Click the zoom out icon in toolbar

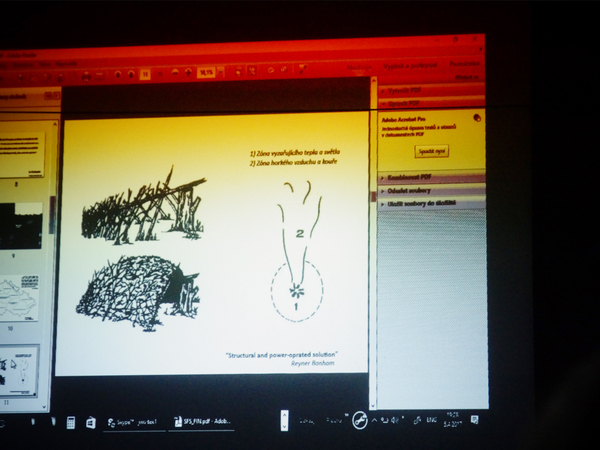tap(174, 72)
